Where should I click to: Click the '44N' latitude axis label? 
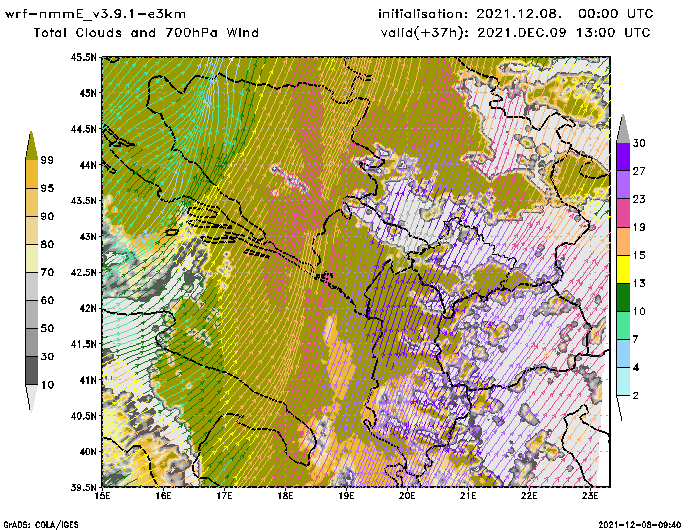point(88,165)
